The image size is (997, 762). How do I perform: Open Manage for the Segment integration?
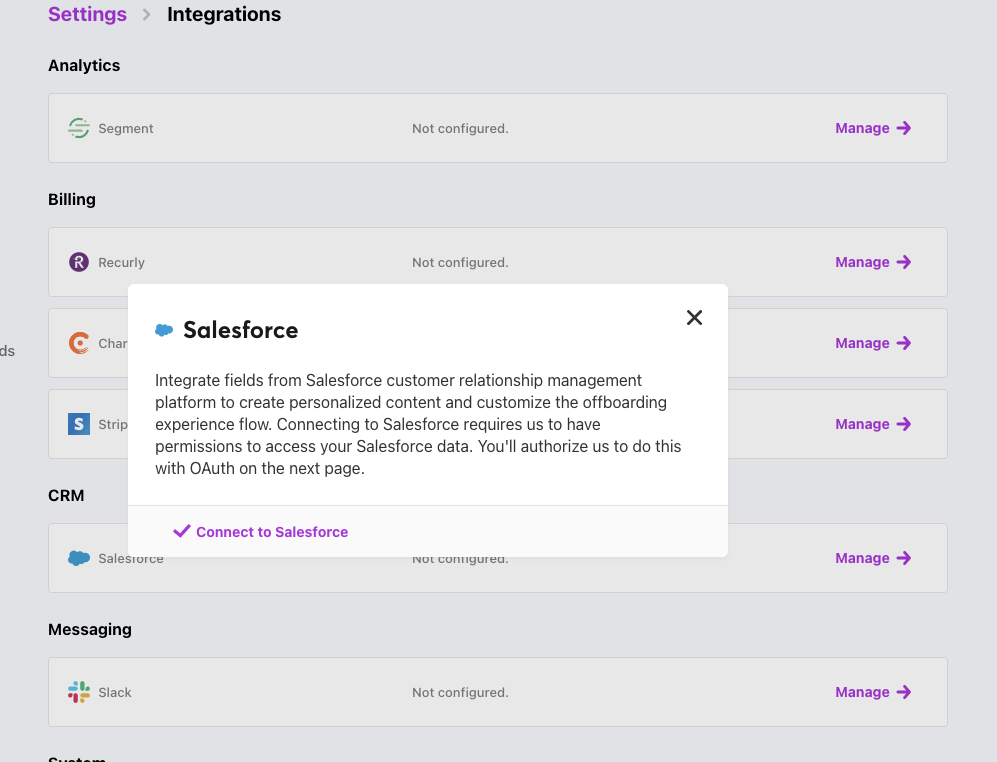coord(862,128)
